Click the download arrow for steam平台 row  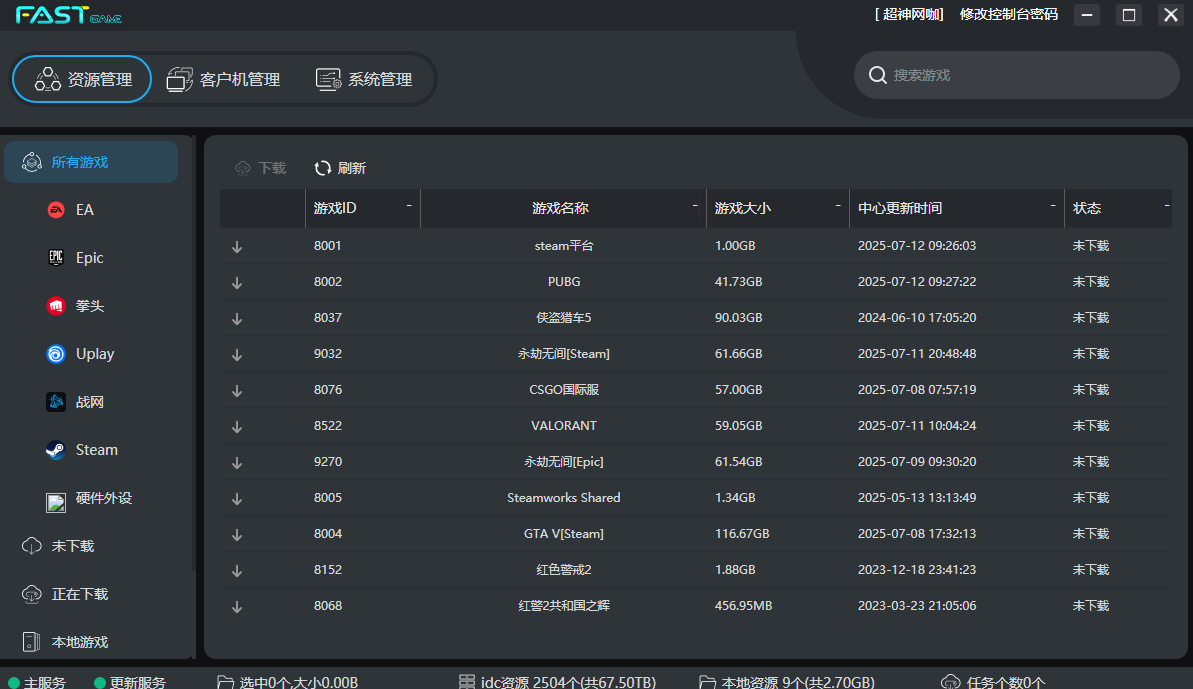coord(237,246)
